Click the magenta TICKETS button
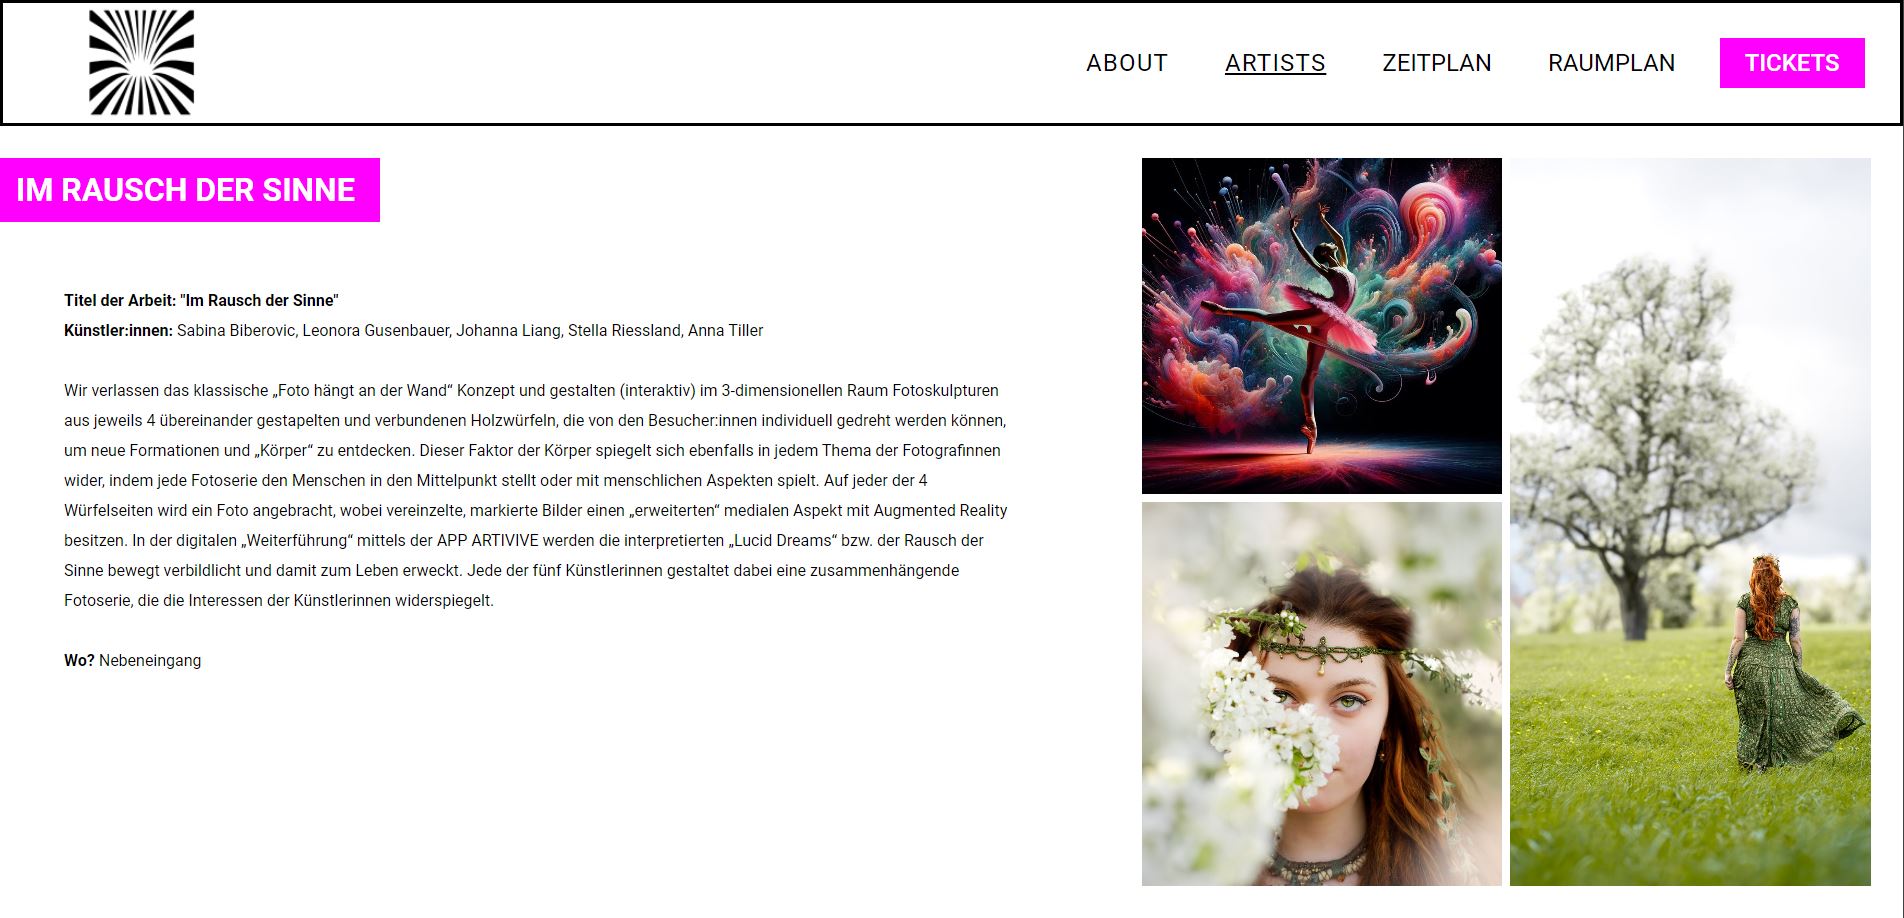Image resolution: width=1904 pixels, height=918 pixels. pos(1792,63)
